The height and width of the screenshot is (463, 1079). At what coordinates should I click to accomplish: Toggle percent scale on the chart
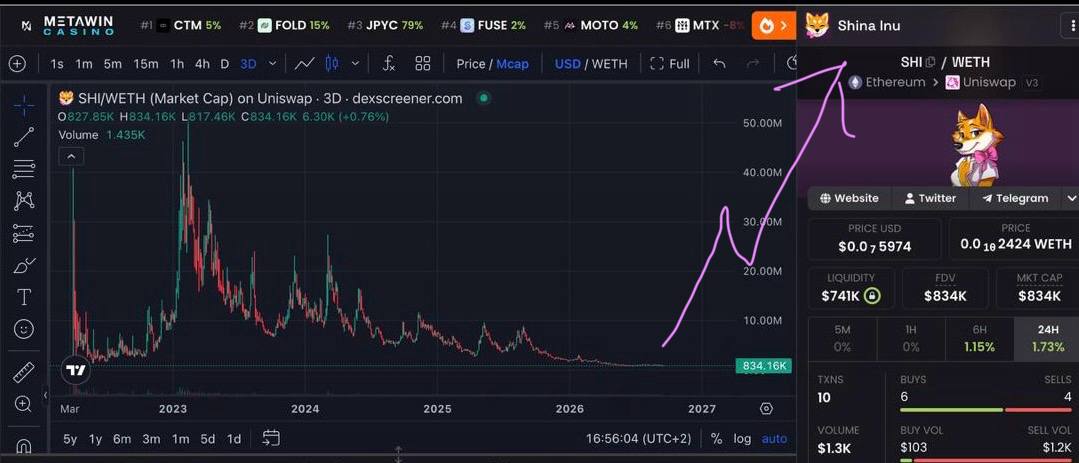coord(716,438)
